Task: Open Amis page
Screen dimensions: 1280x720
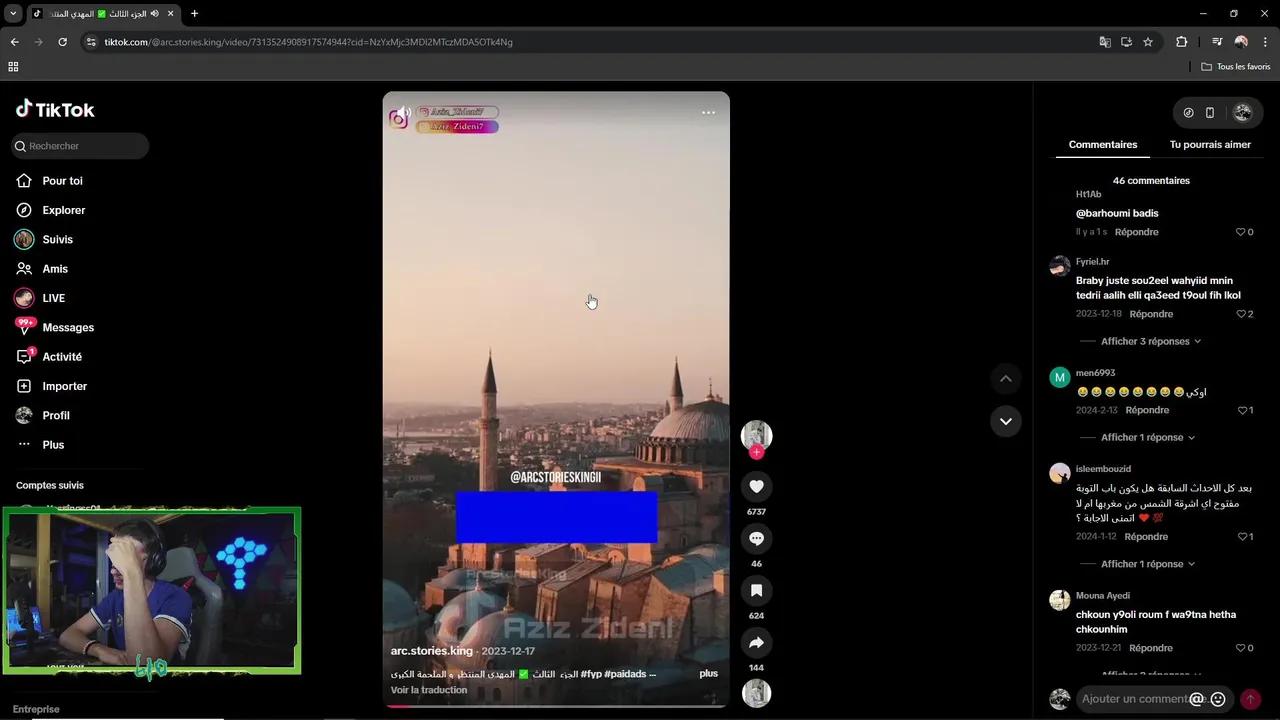Action: 42,269
